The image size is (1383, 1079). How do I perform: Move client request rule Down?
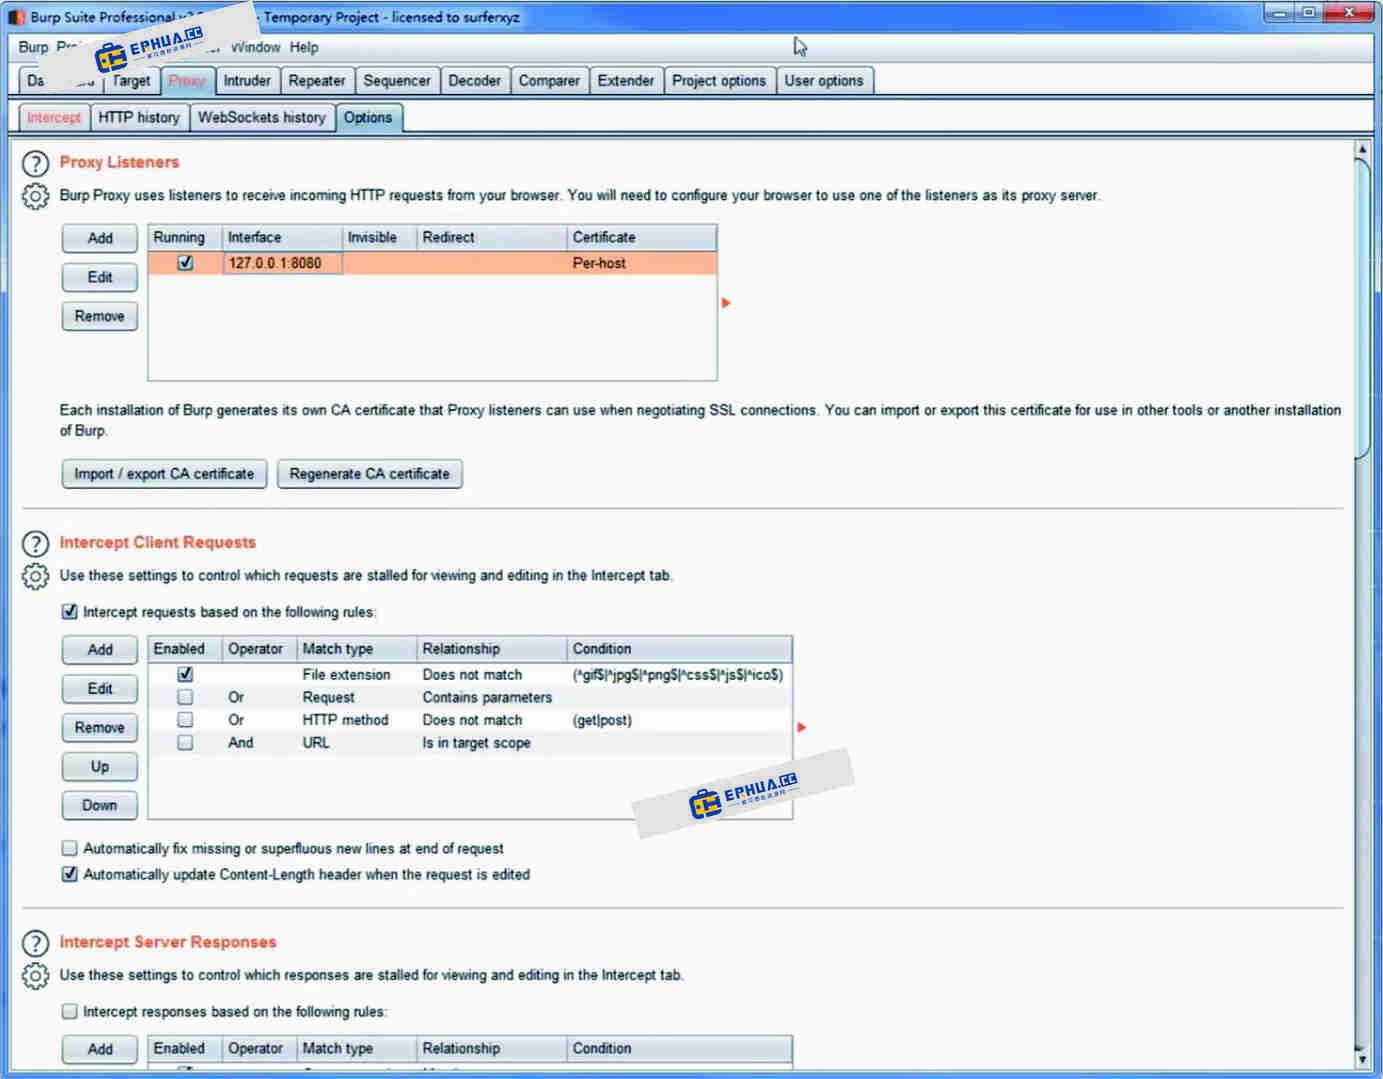(x=100, y=805)
